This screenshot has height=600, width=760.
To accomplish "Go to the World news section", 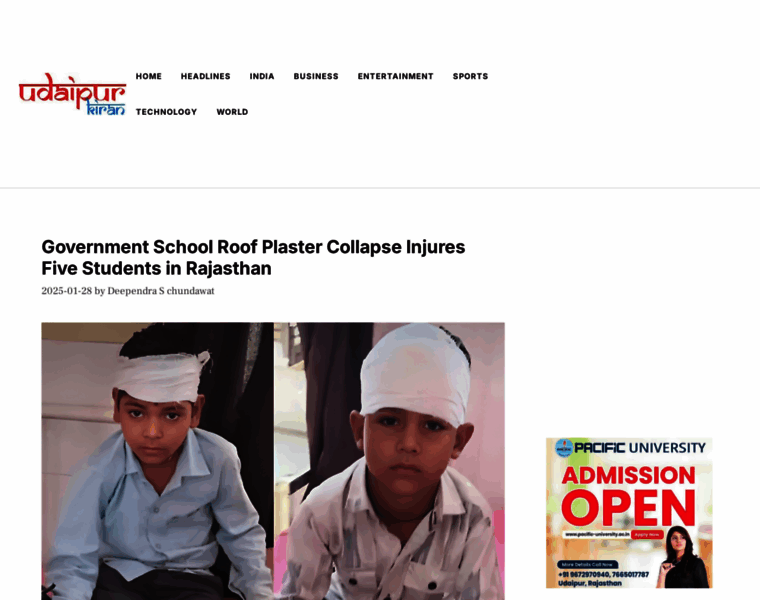I will pos(232,111).
